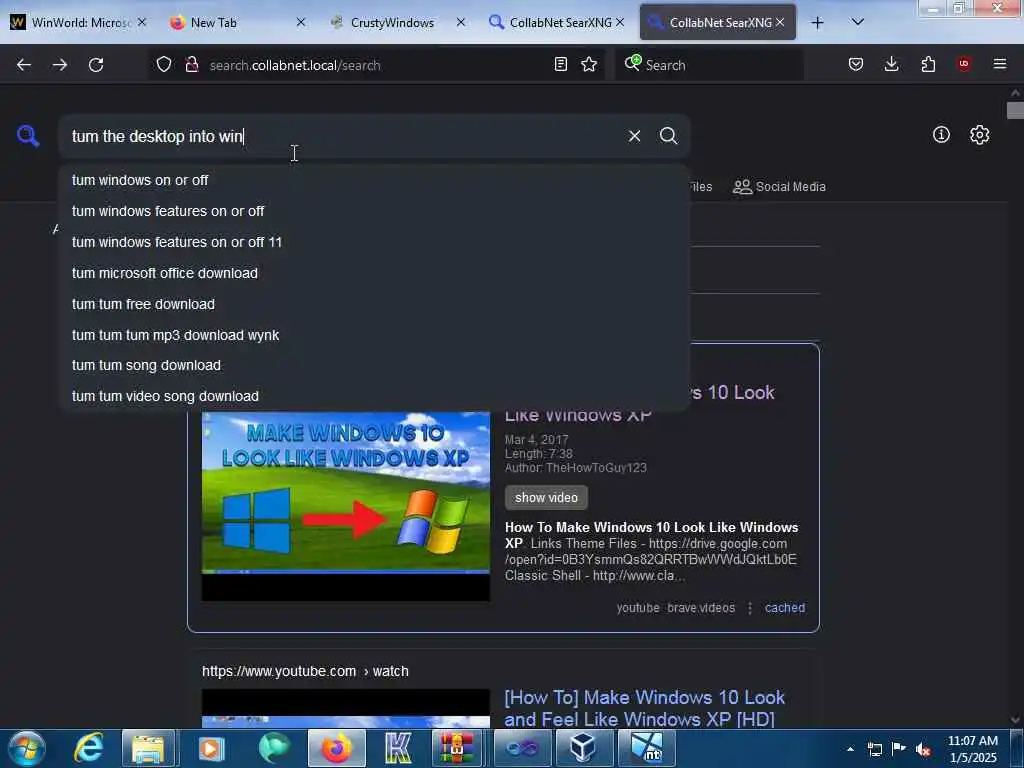Show hidden tray icons arrow
This screenshot has width=1024, height=768.
coord(850,749)
